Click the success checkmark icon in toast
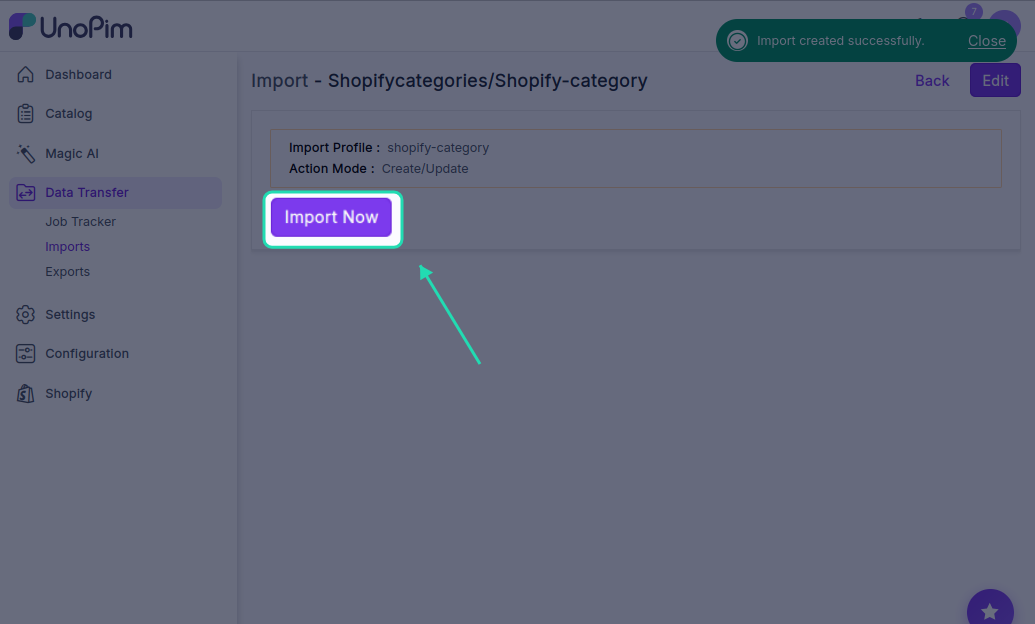This screenshot has width=1035, height=624. [x=737, y=41]
